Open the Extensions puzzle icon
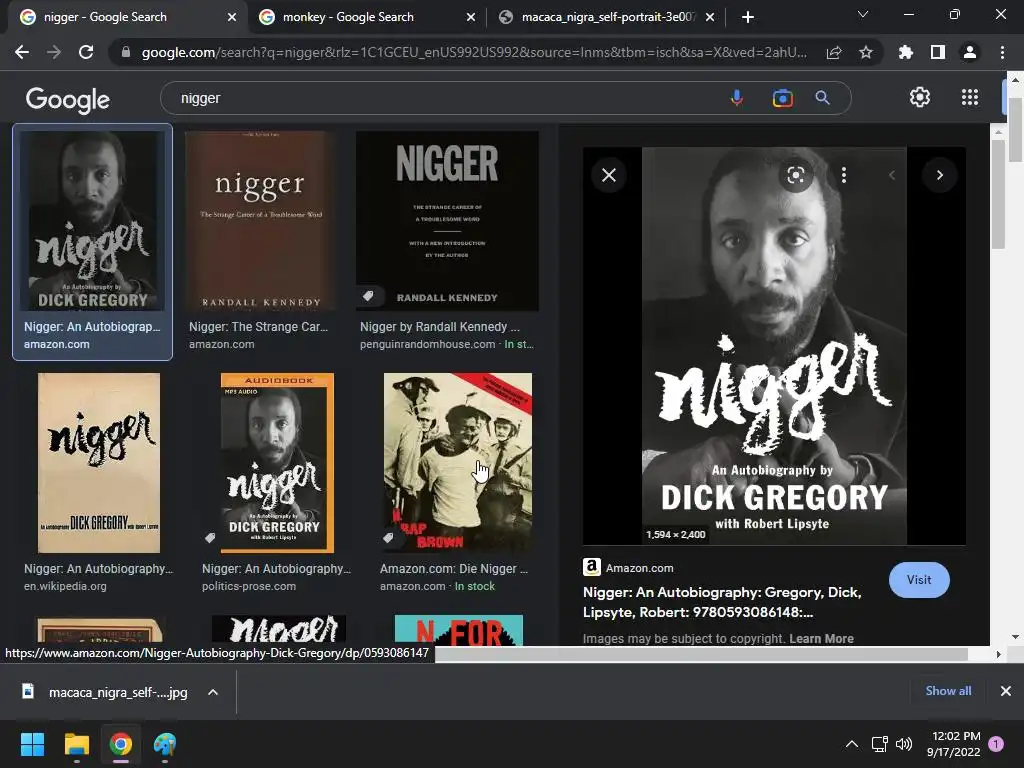Viewport: 1024px width, 768px height. point(906,52)
